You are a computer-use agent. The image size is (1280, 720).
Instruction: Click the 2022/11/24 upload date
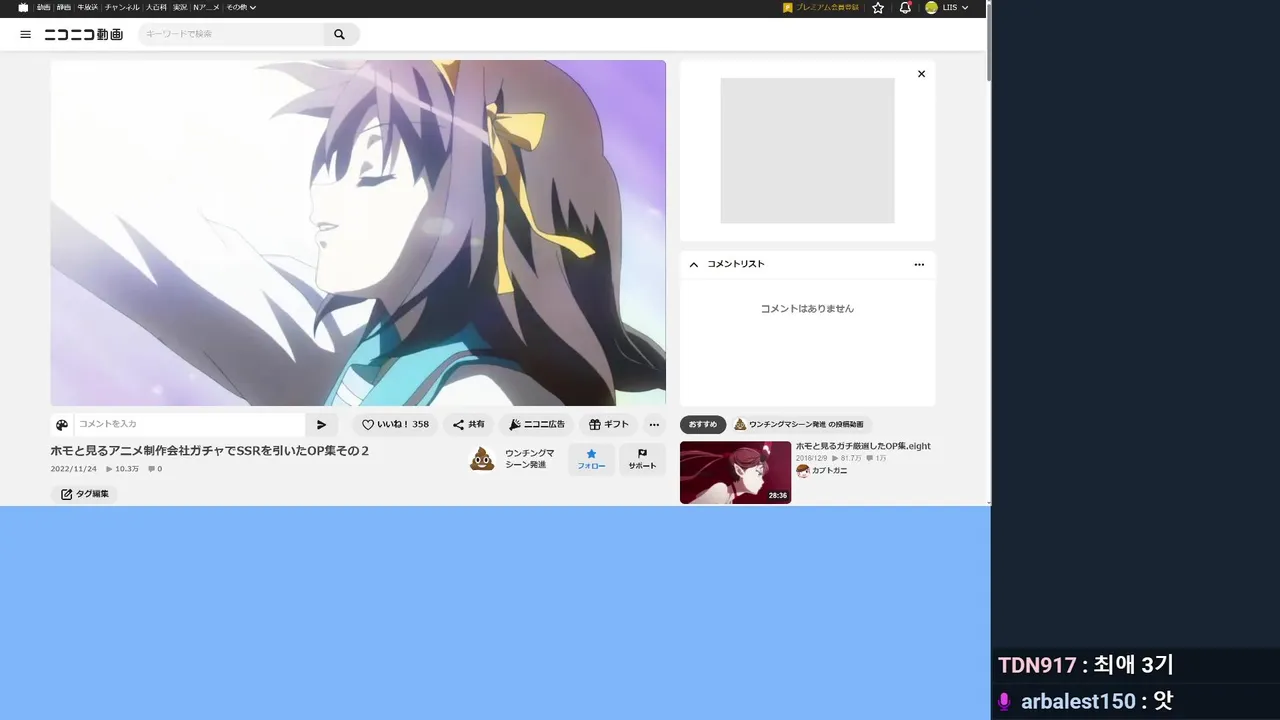(74, 469)
